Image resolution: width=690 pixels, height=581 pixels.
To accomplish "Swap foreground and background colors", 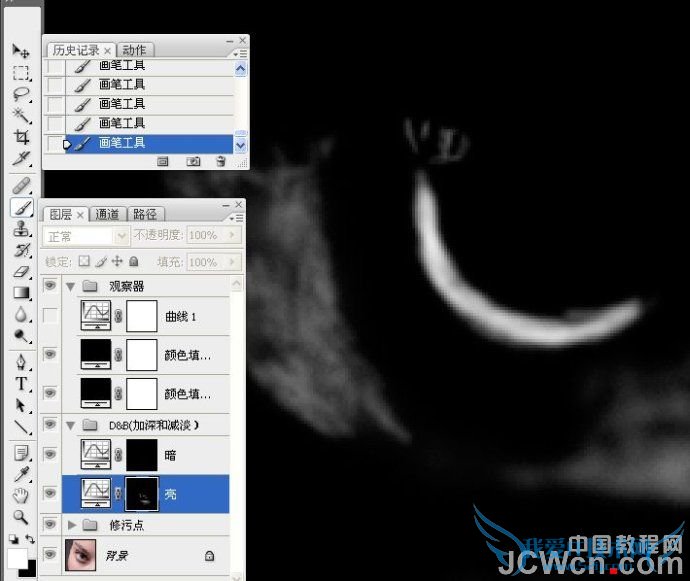I will pos(30,539).
